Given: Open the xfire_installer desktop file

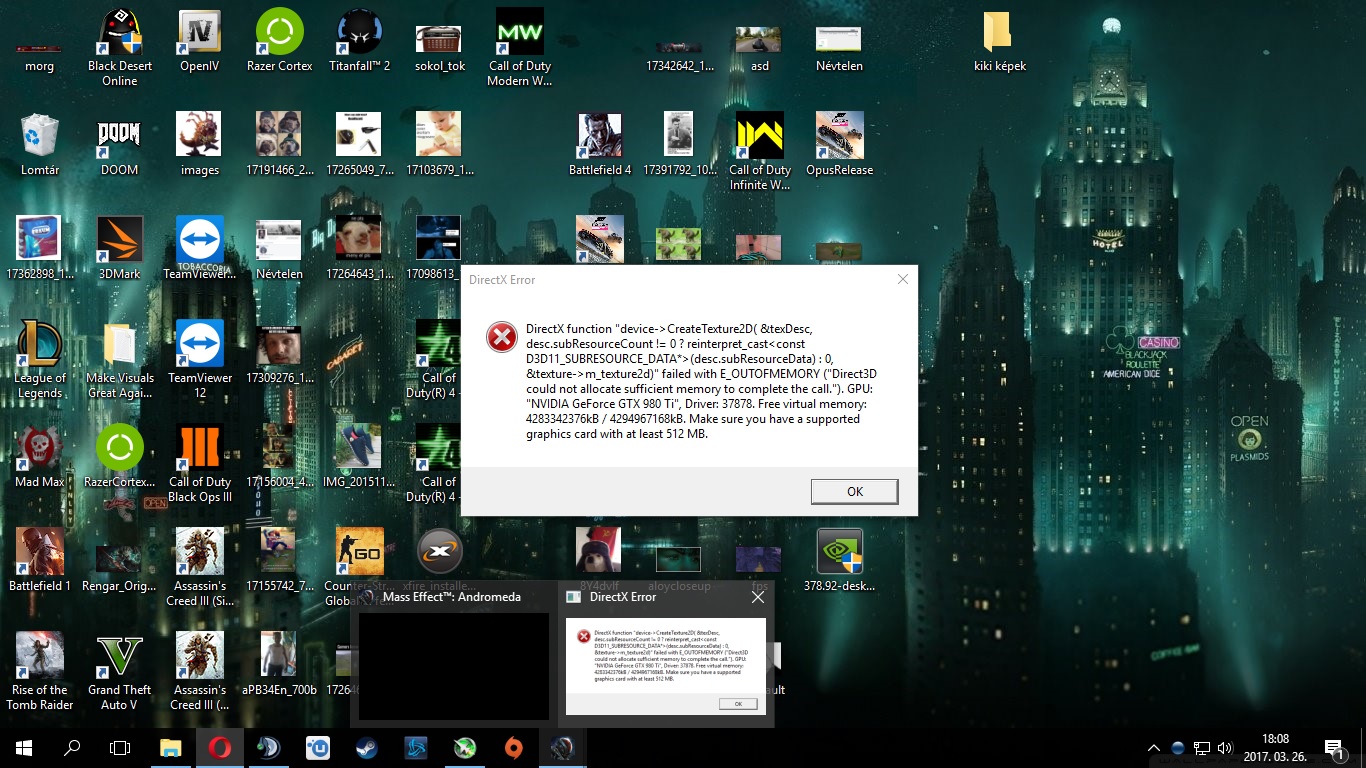Looking at the screenshot, I should coord(440,562).
